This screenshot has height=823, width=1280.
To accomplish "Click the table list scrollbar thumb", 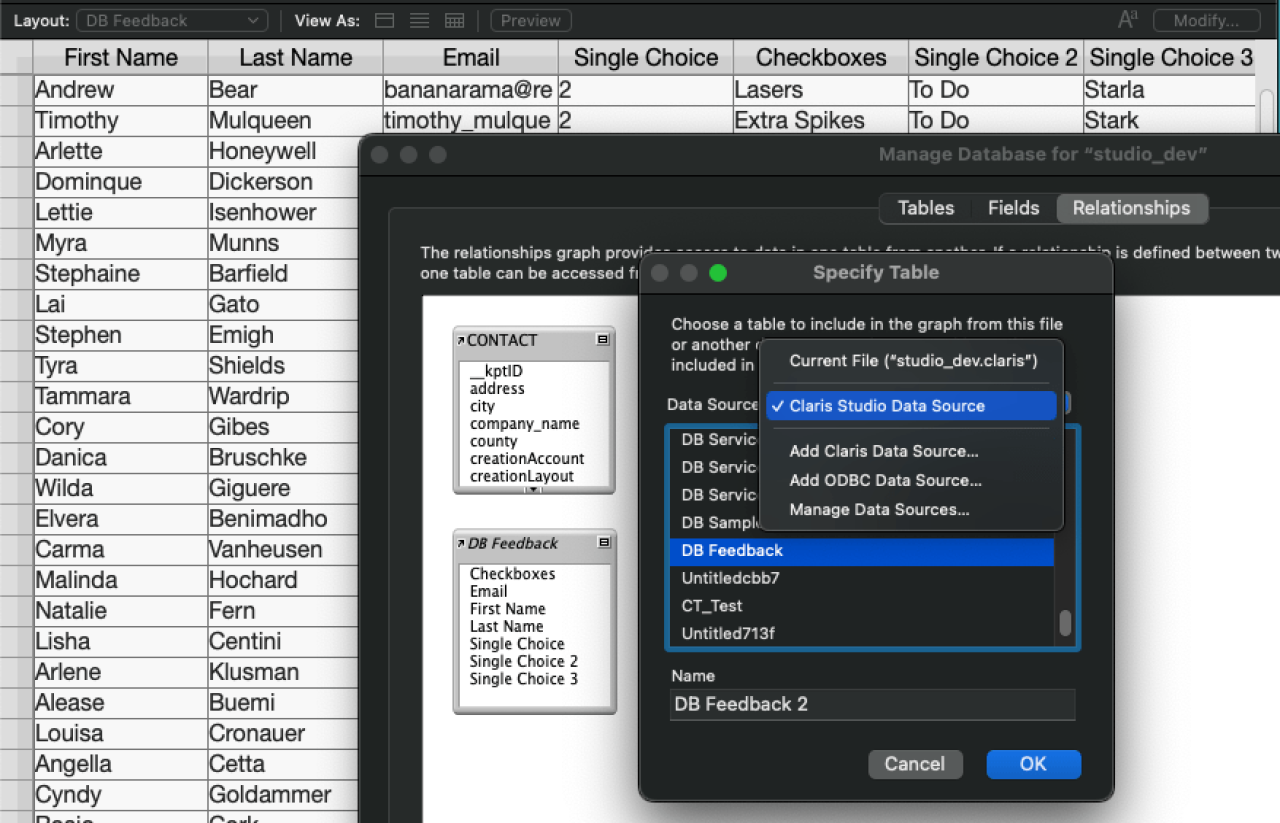I will point(1066,623).
